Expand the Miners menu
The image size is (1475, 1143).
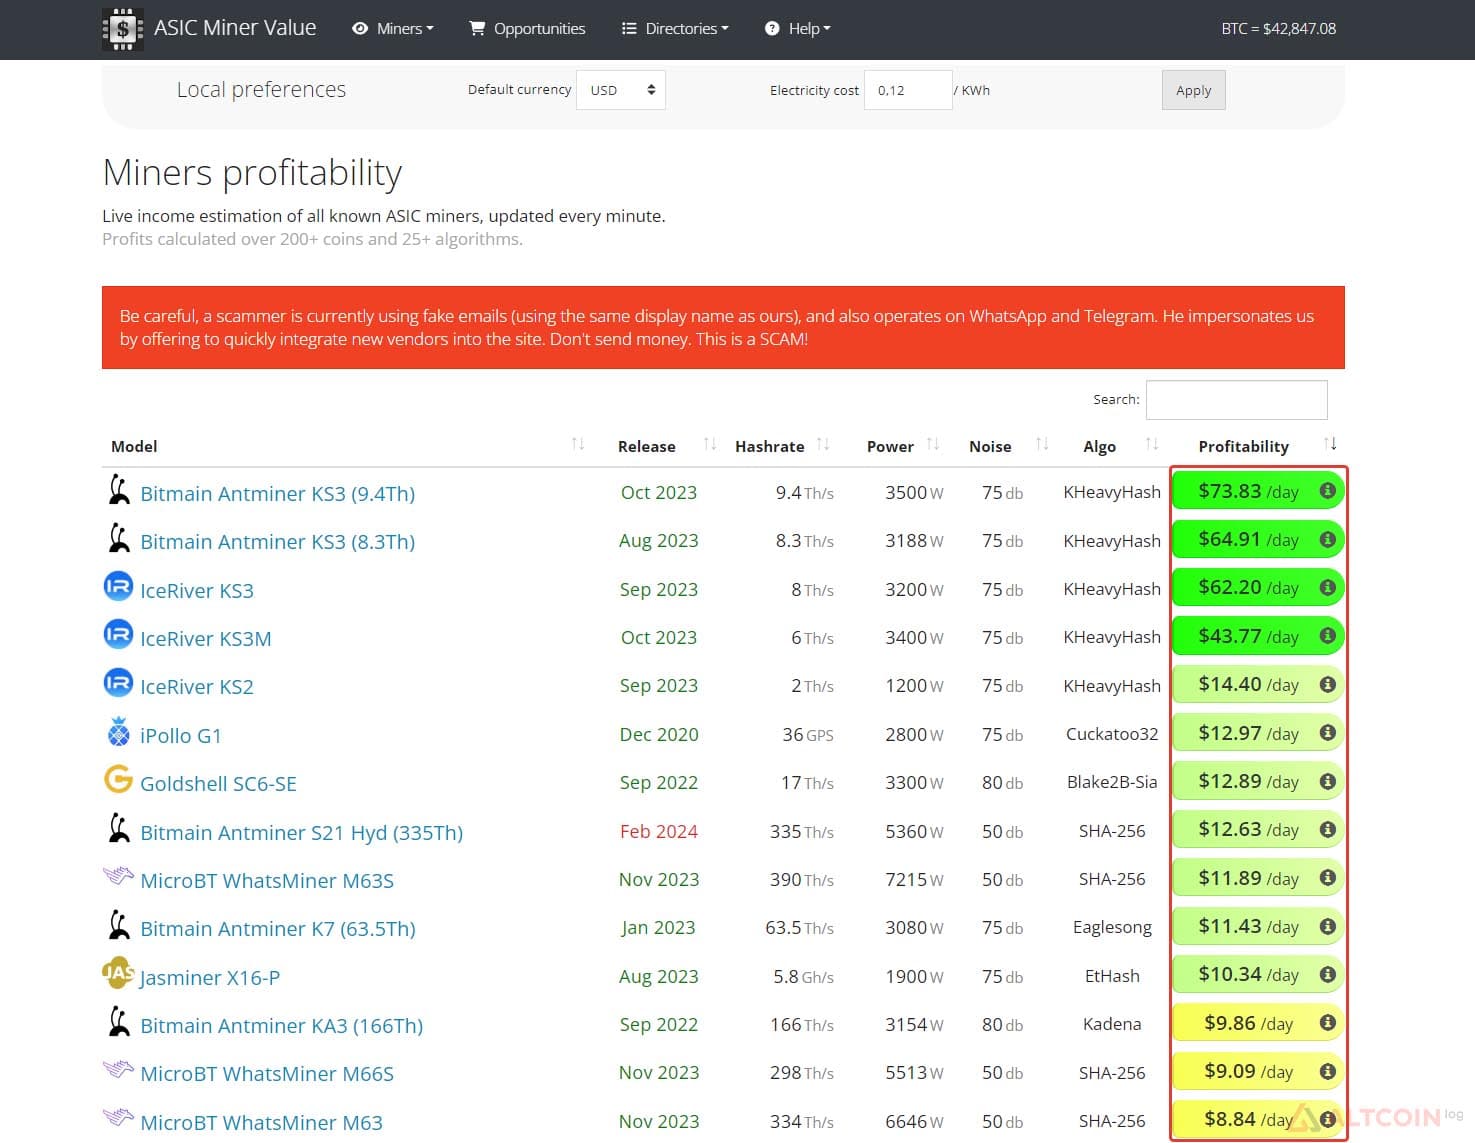[x=392, y=29]
